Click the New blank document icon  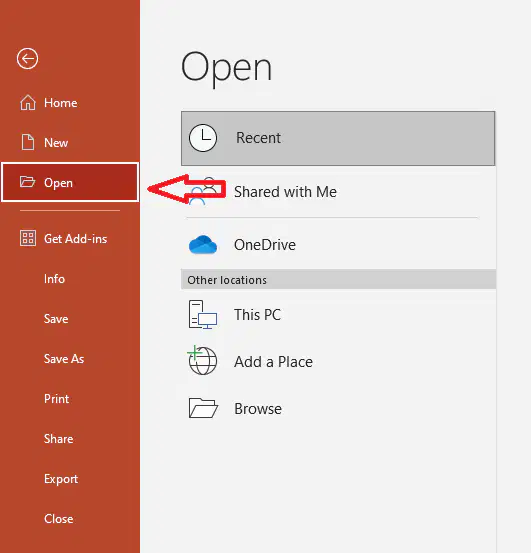click(x=28, y=142)
